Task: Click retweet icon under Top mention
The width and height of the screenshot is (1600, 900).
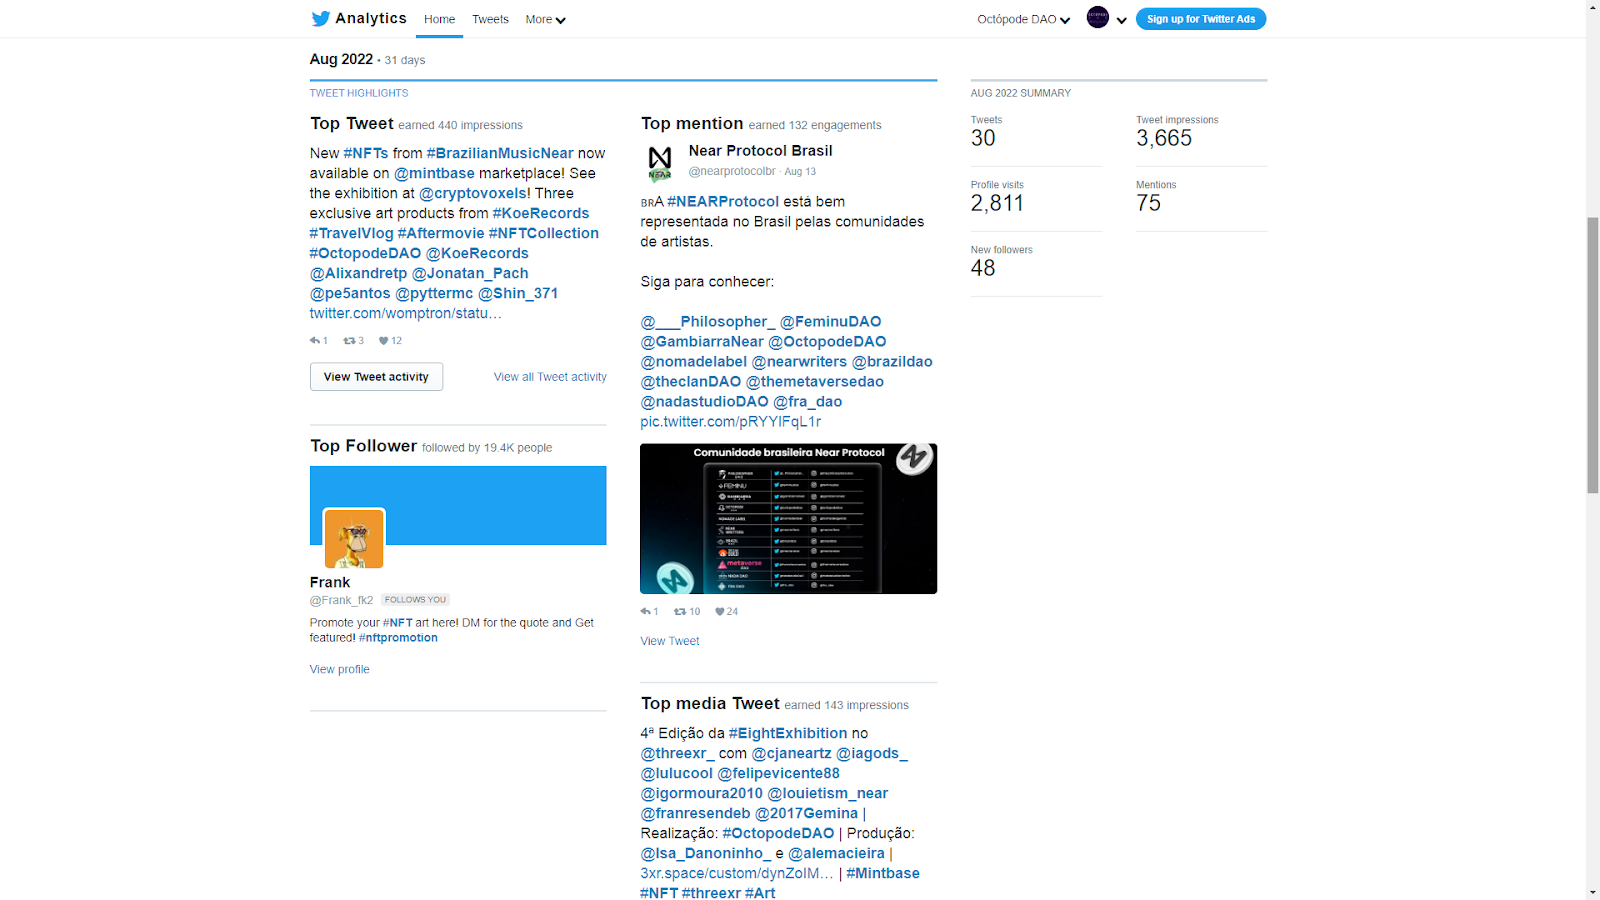Action: [x=680, y=611]
